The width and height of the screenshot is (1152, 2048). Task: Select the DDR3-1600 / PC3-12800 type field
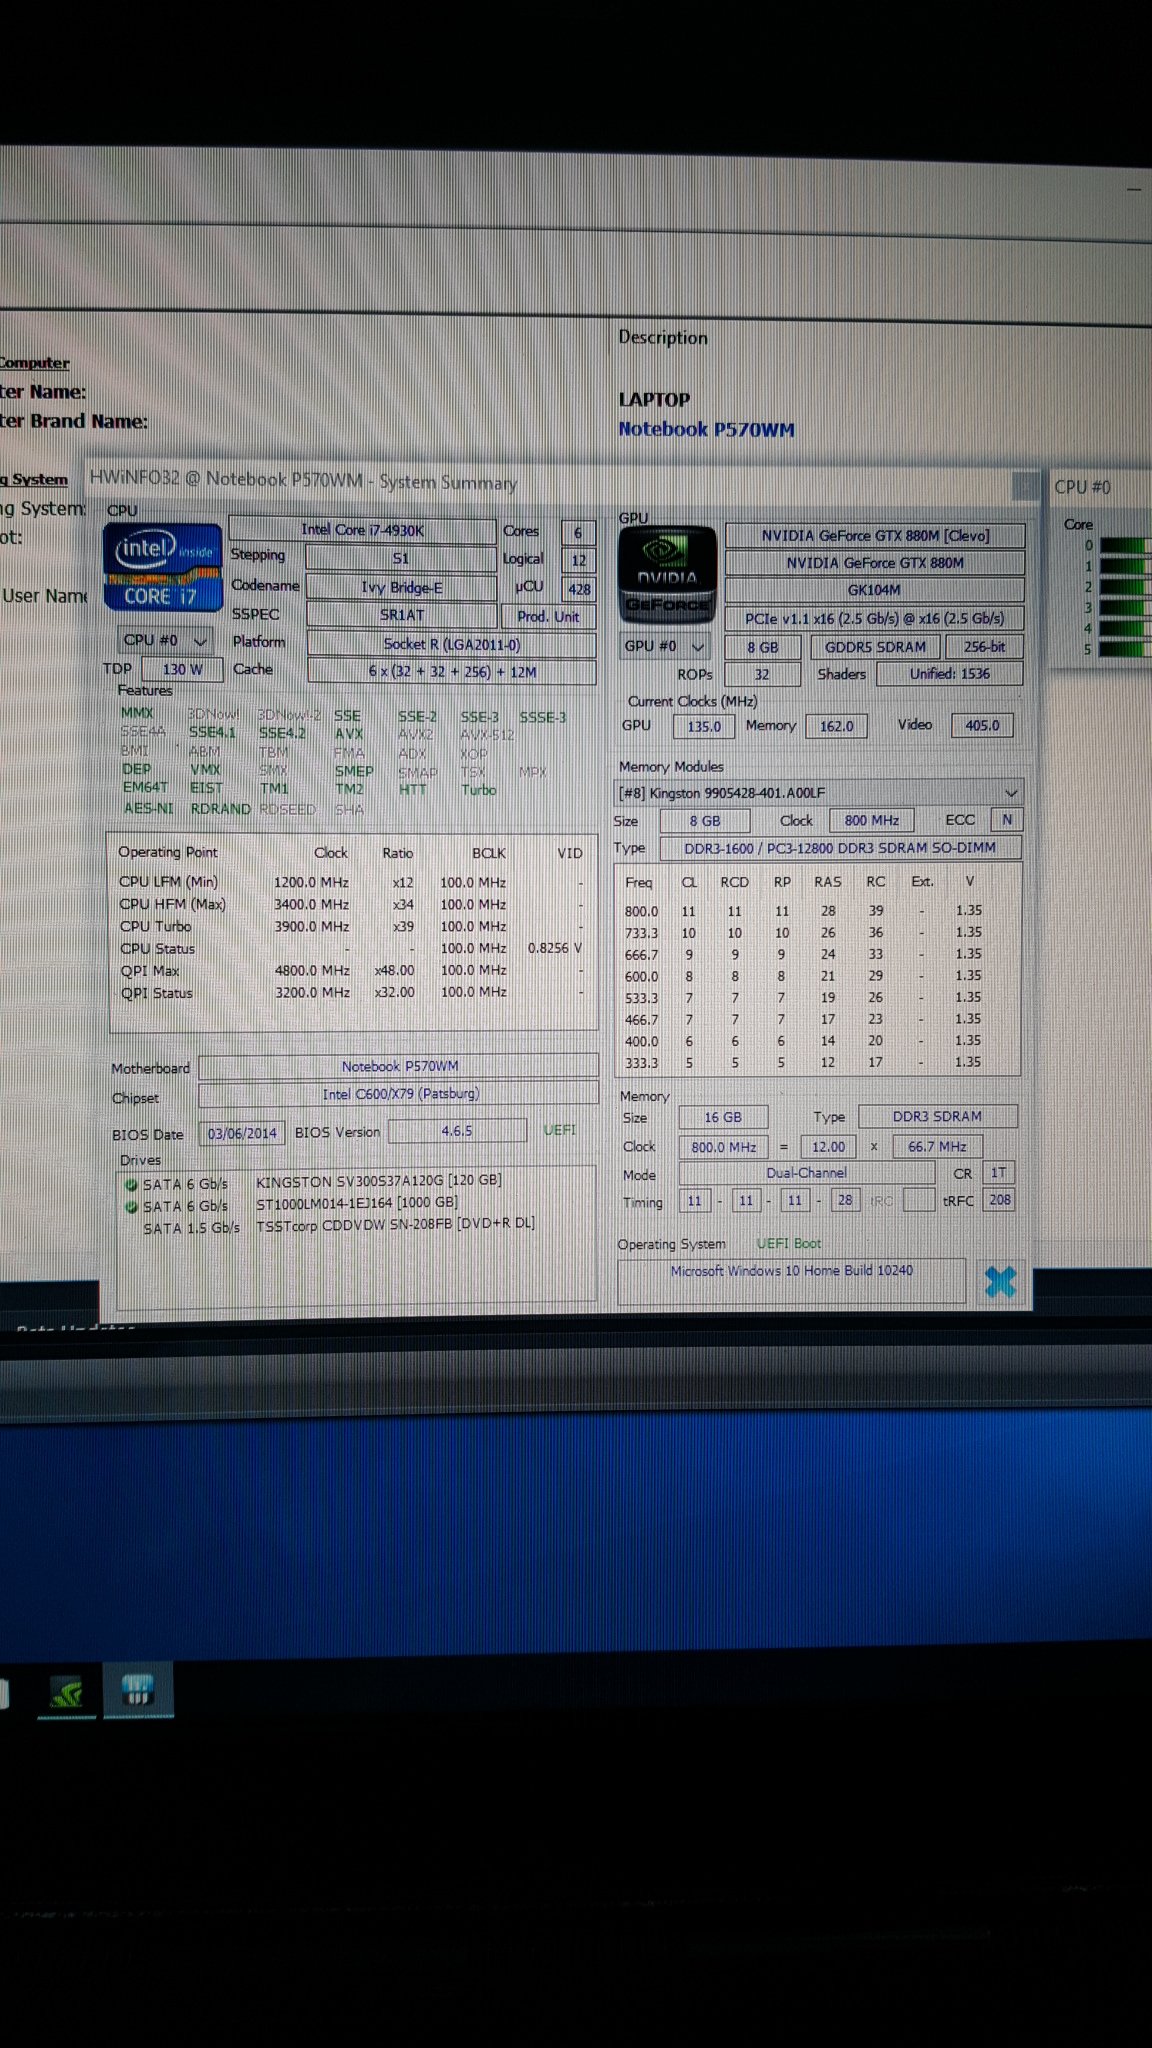tap(840, 848)
